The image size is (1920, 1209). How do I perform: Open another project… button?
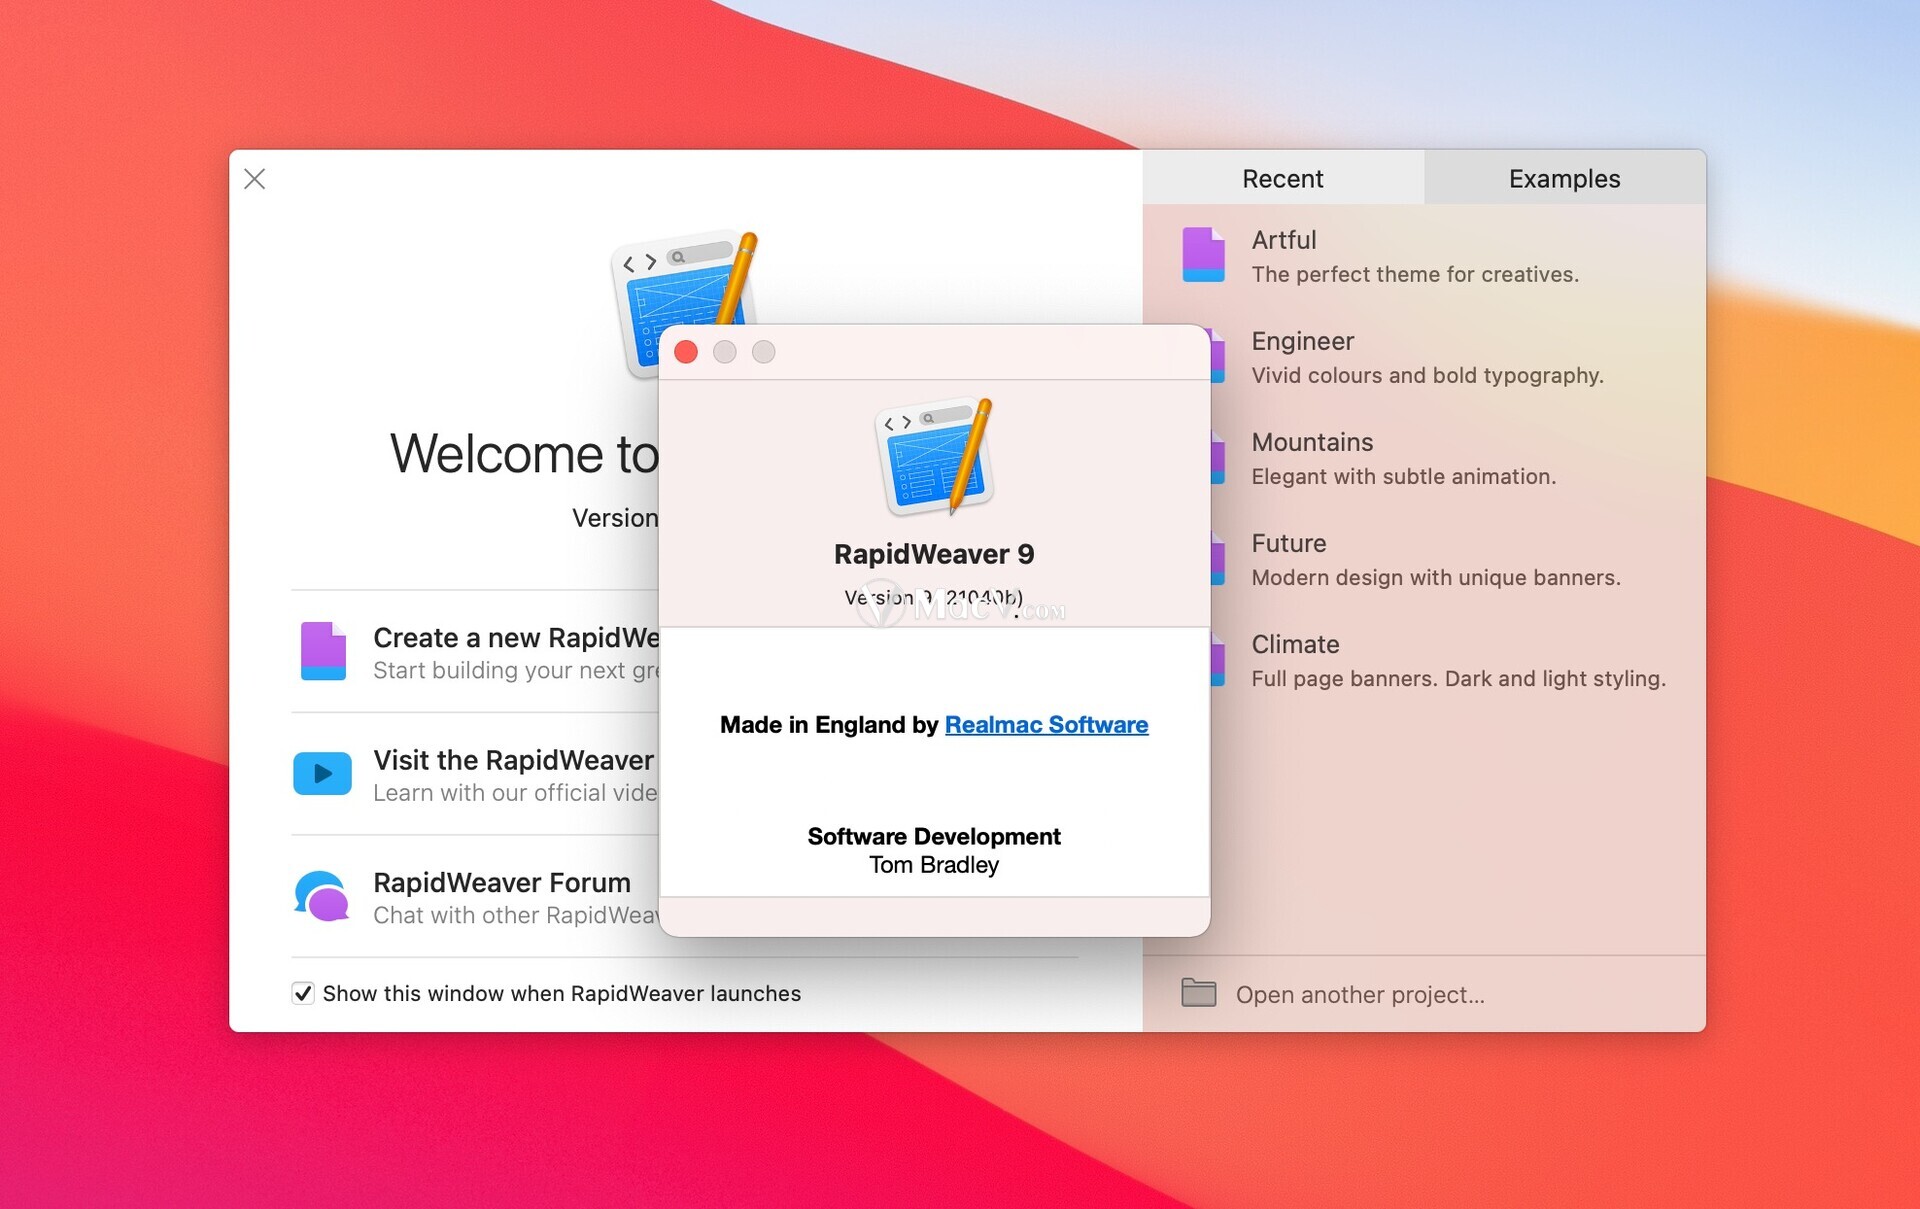[1360, 995]
